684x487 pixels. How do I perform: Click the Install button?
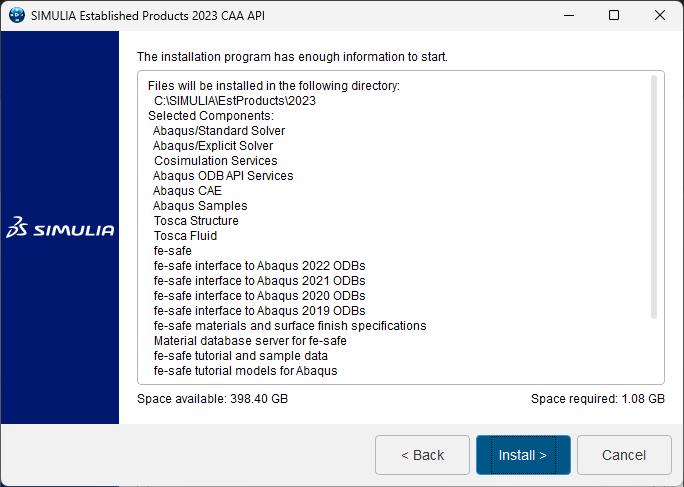tap(523, 455)
